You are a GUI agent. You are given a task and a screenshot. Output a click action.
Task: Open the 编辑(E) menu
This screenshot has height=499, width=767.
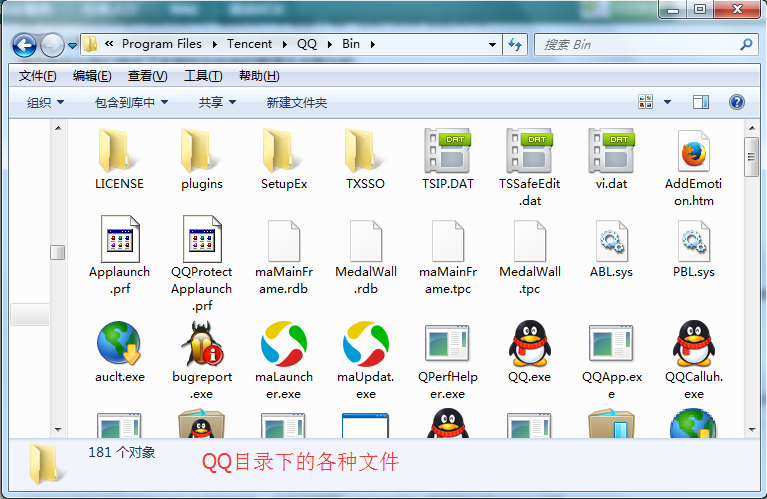(92, 76)
